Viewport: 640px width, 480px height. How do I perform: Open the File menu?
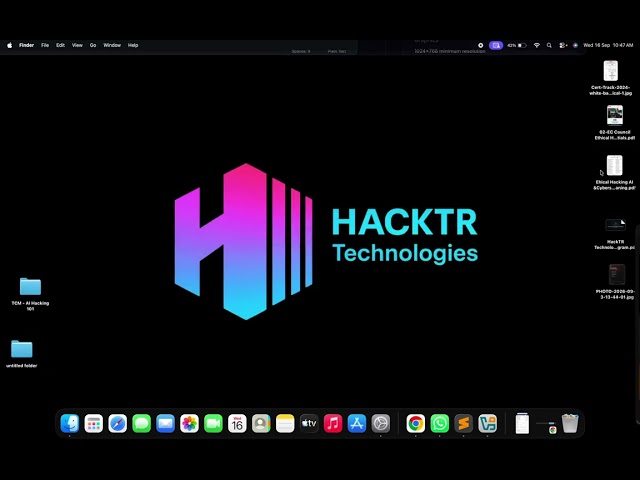point(45,45)
